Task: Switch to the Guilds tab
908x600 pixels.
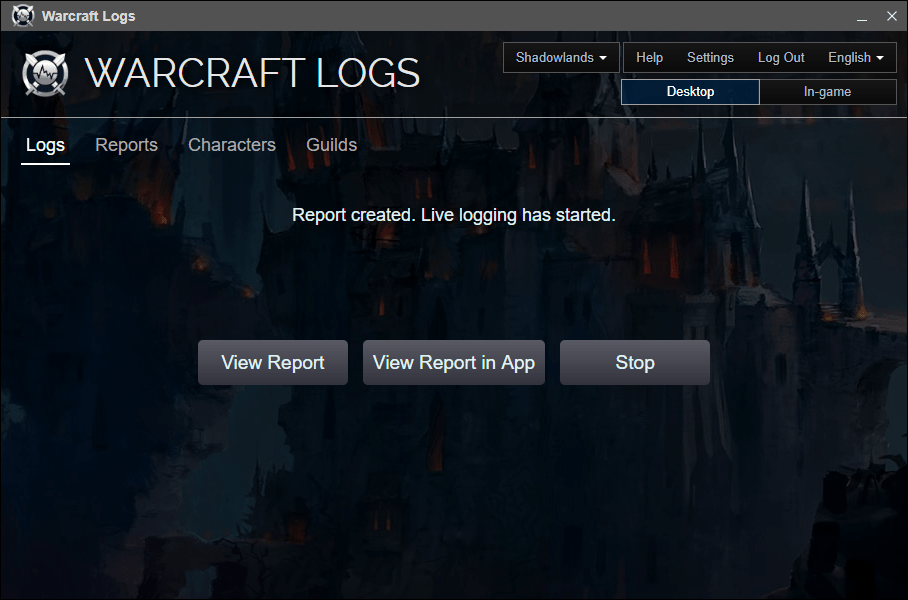Action: pyautogui.click(x=331, y=145)
